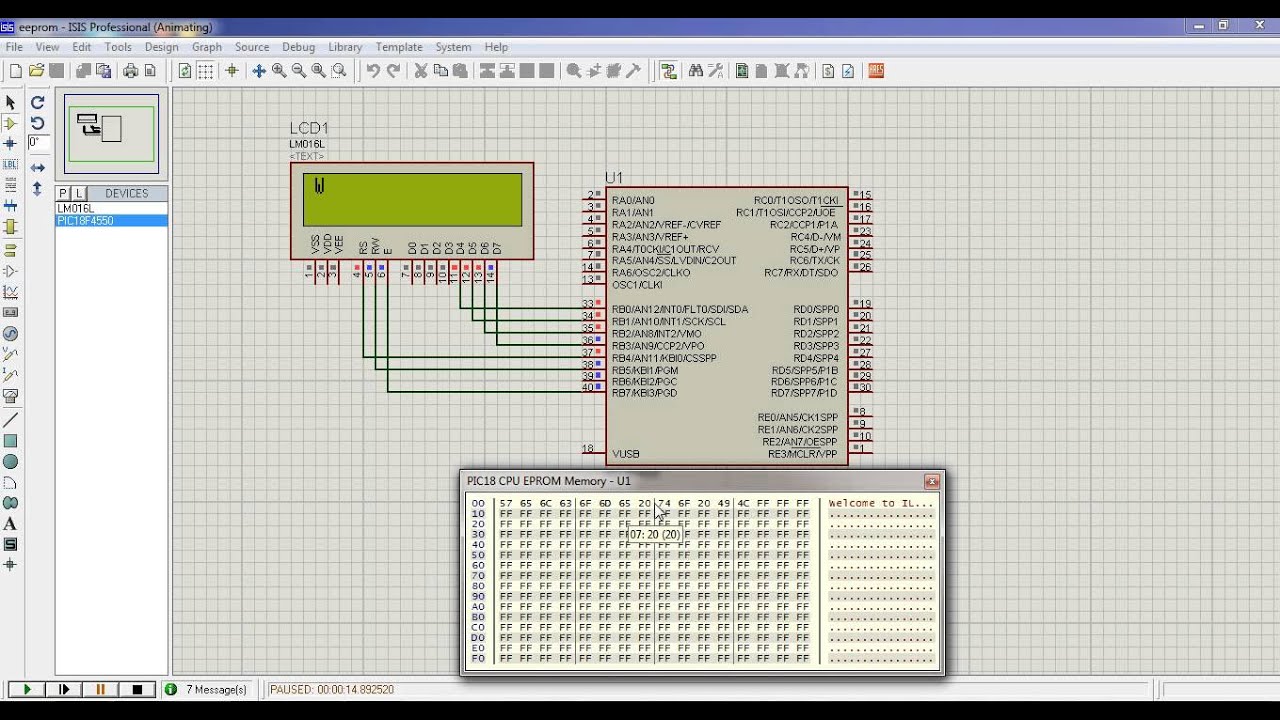Select PIC18F4550 in devices list
This screenshot has width=1280, height=720.
111,221
